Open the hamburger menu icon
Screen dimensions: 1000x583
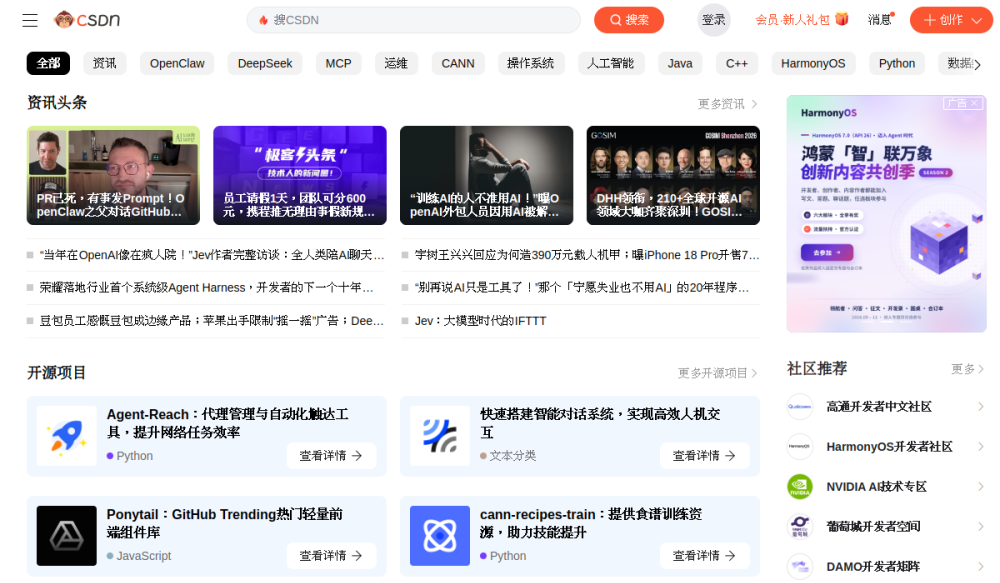(30, 20)
